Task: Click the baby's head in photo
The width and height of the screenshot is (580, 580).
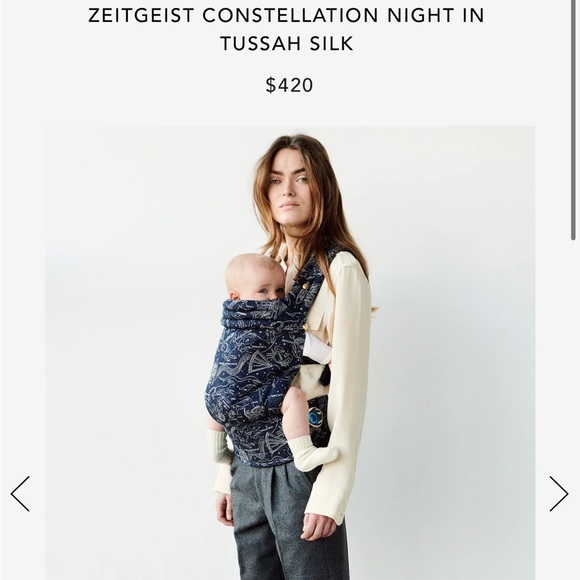Action: [255, 278]
